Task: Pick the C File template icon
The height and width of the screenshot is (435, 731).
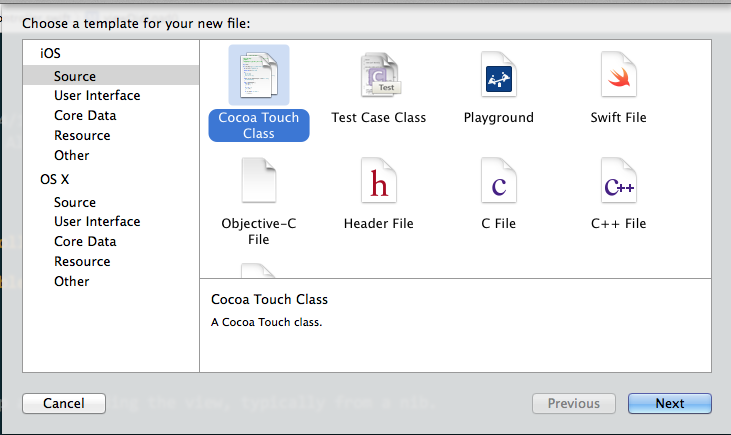Action: (498, 183)
